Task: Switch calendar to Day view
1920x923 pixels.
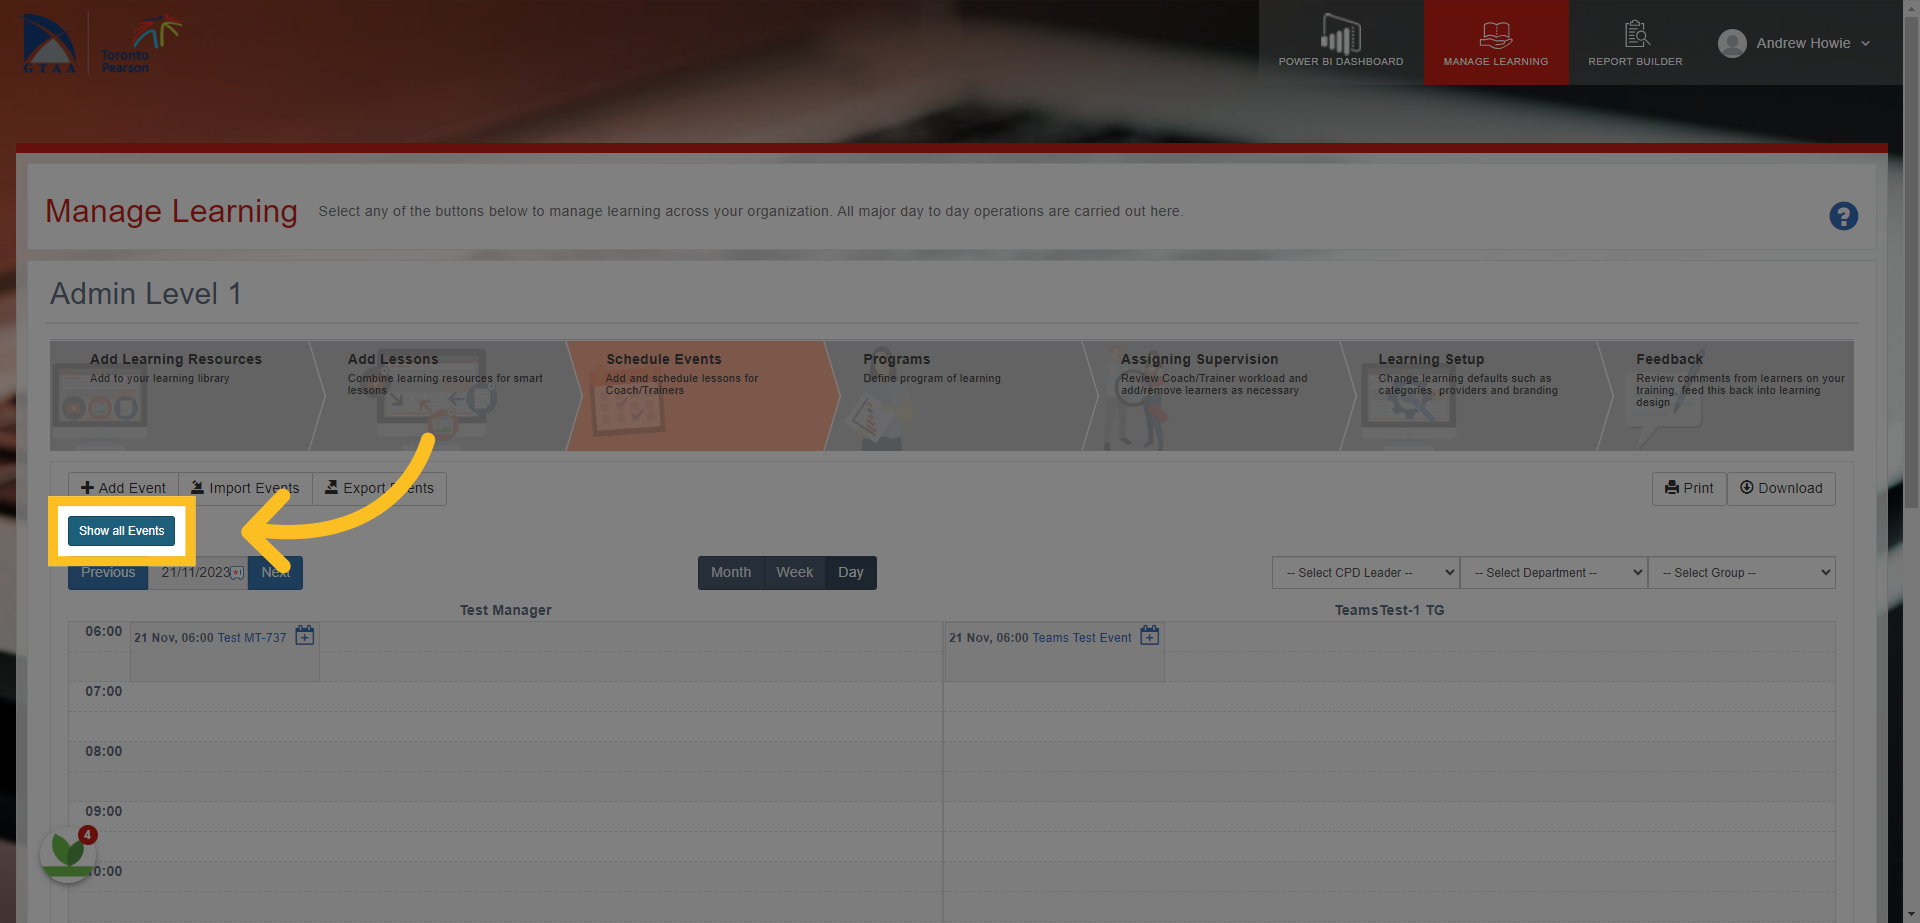Action: 851,573
